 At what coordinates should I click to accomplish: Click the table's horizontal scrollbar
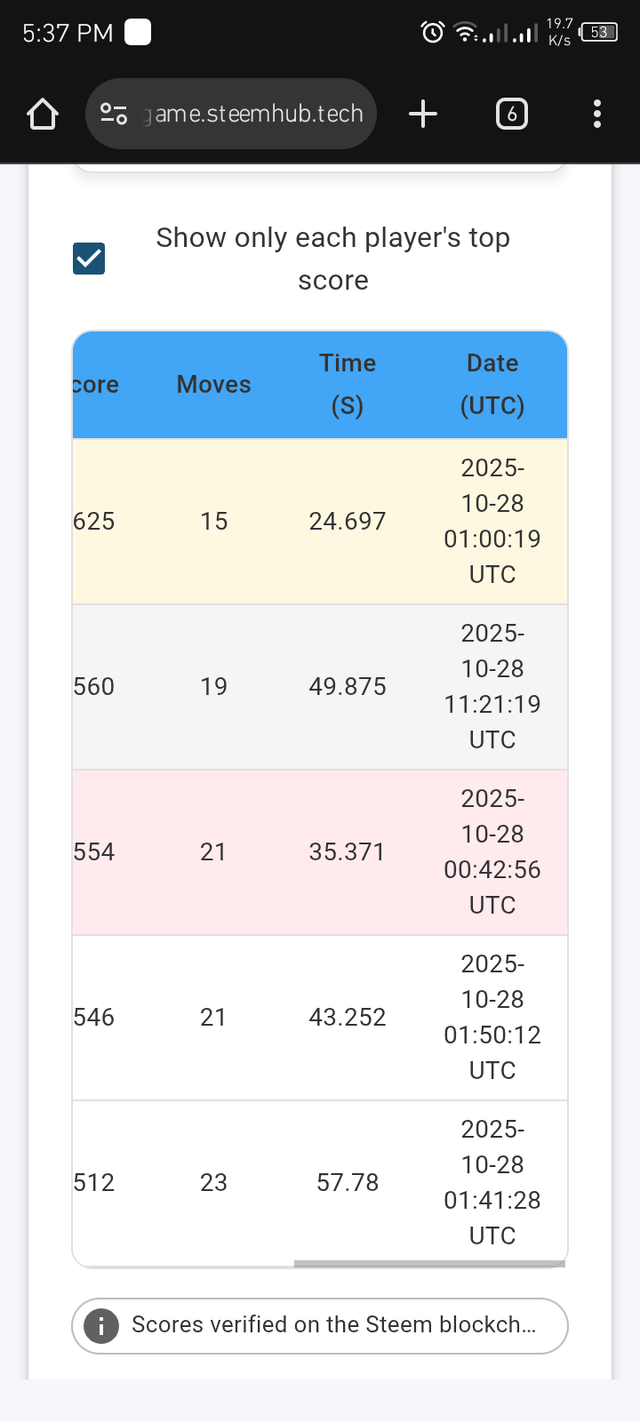pyautogui.click(x=429, y=1264)
